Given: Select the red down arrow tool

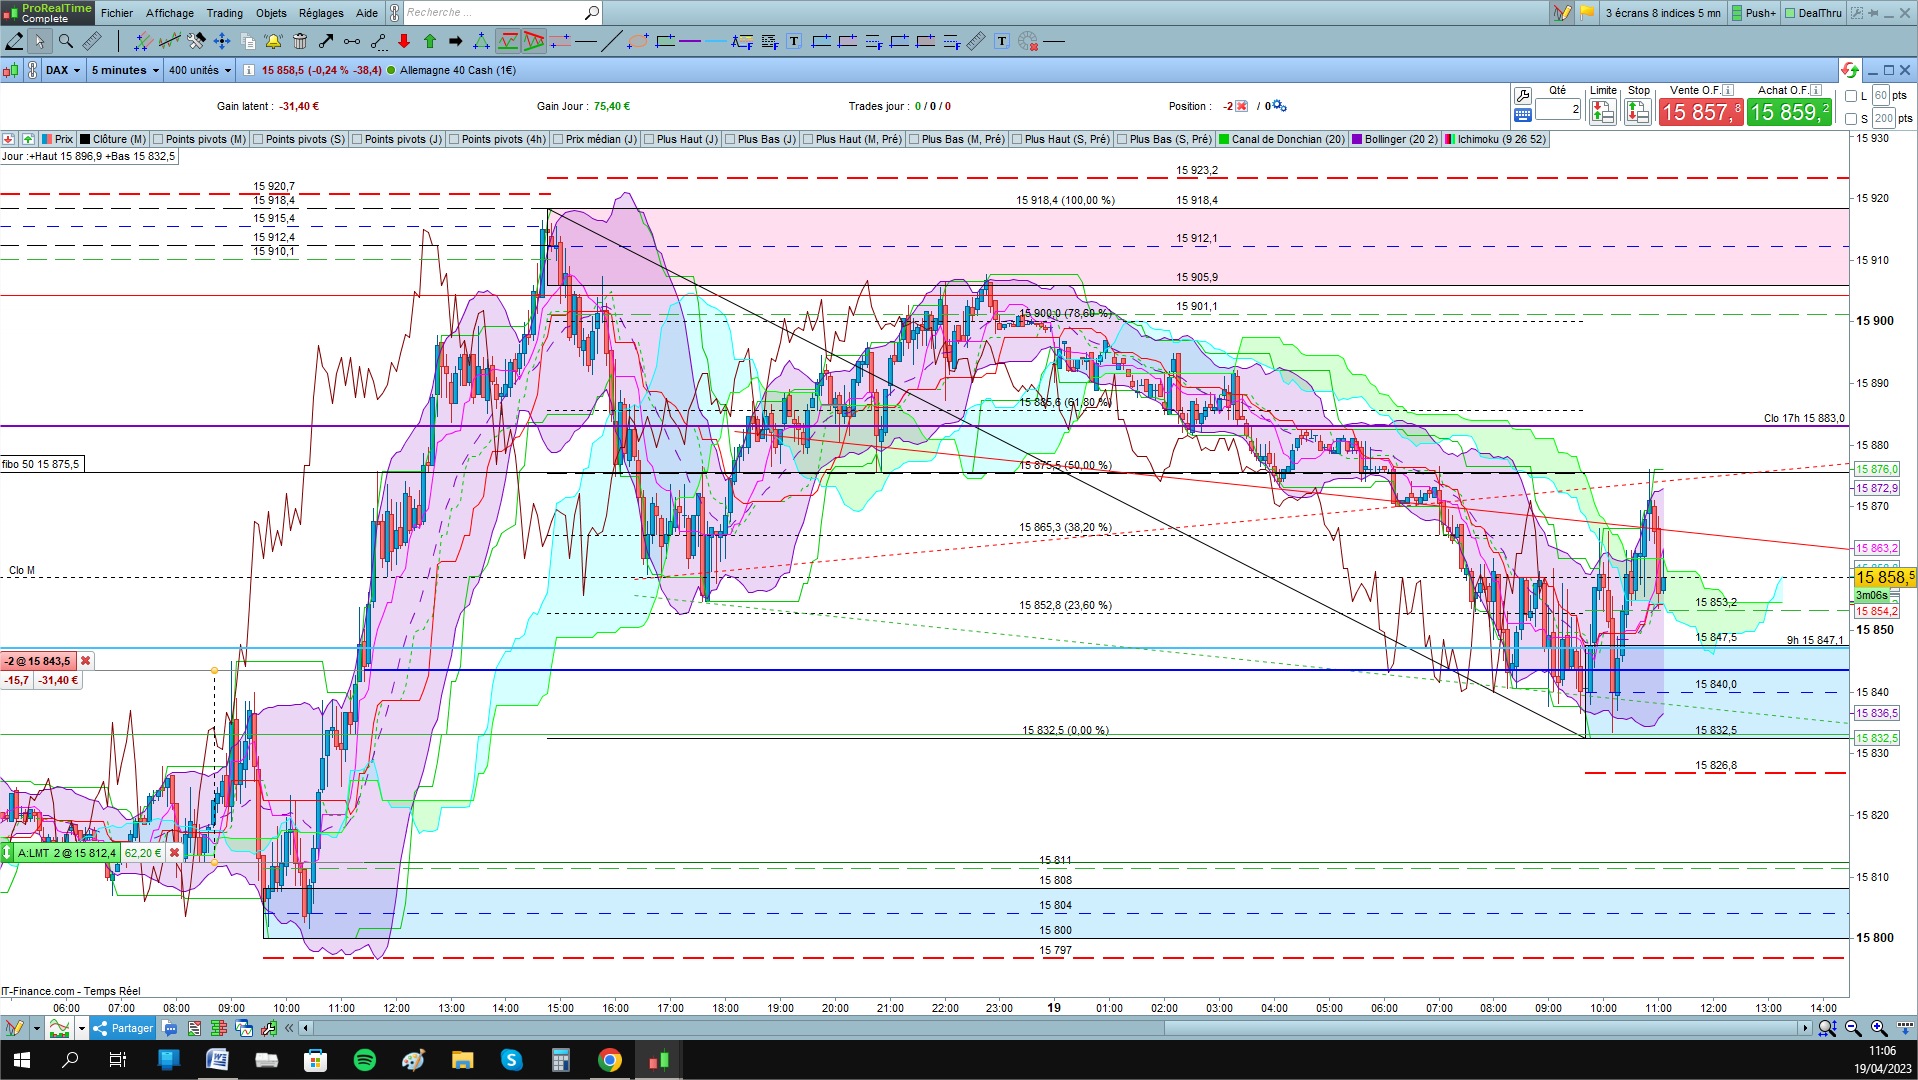Looking at the screenshot, I should (404, 41).
